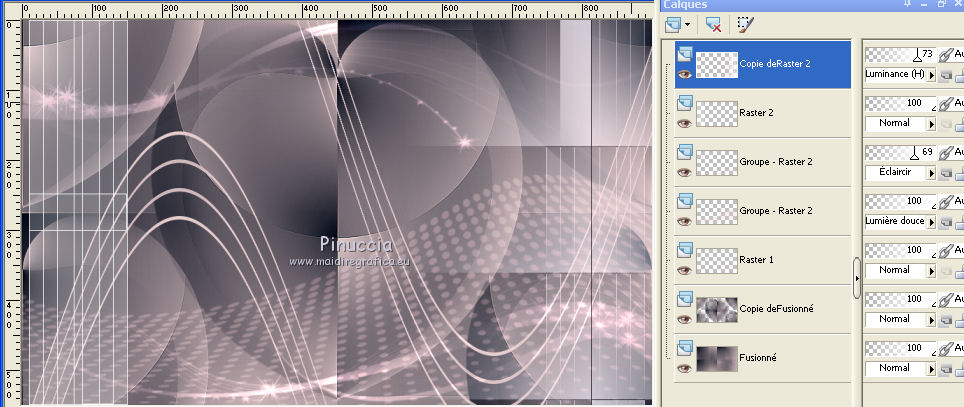Click the layer type icon of the Lumière douce group layer
The image size is (964, 407).
[x=685, y=201]
